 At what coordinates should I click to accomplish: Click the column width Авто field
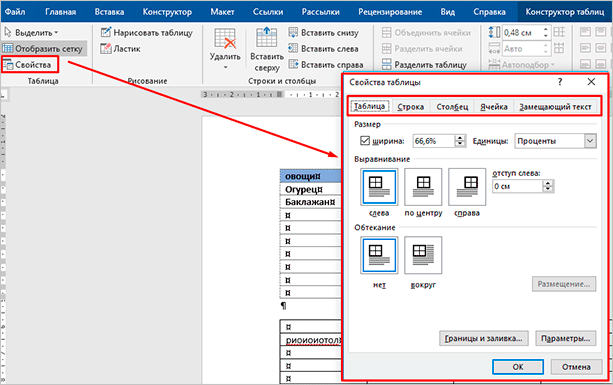(x=521, y=48)
